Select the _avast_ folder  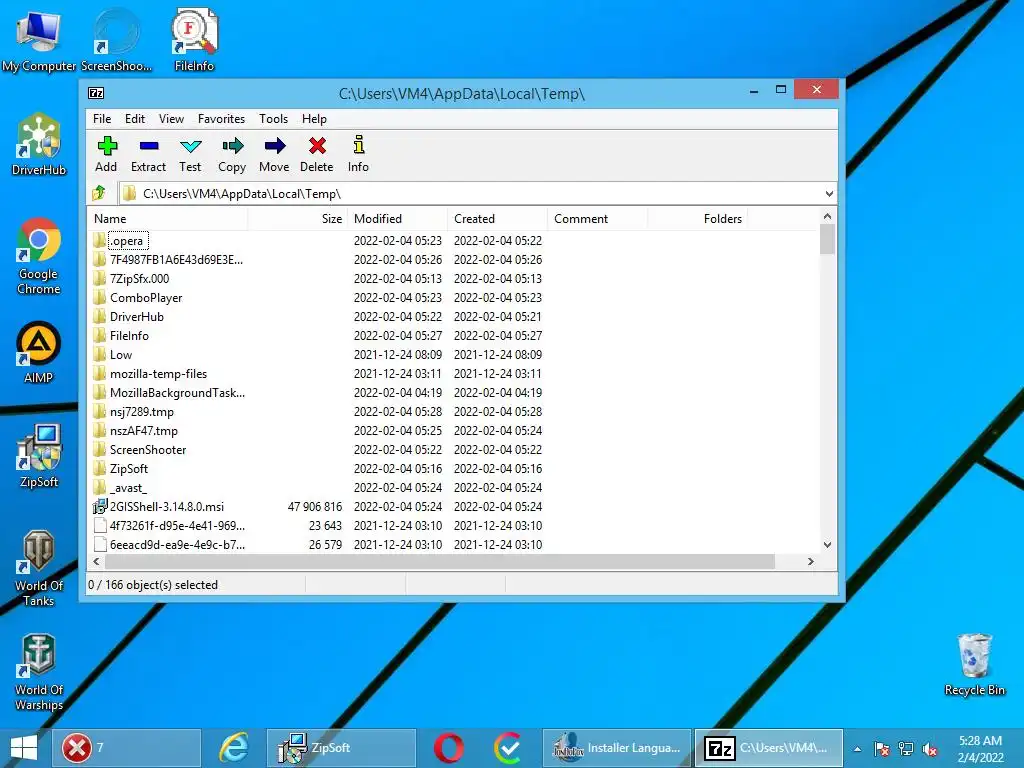pos(128,488)
